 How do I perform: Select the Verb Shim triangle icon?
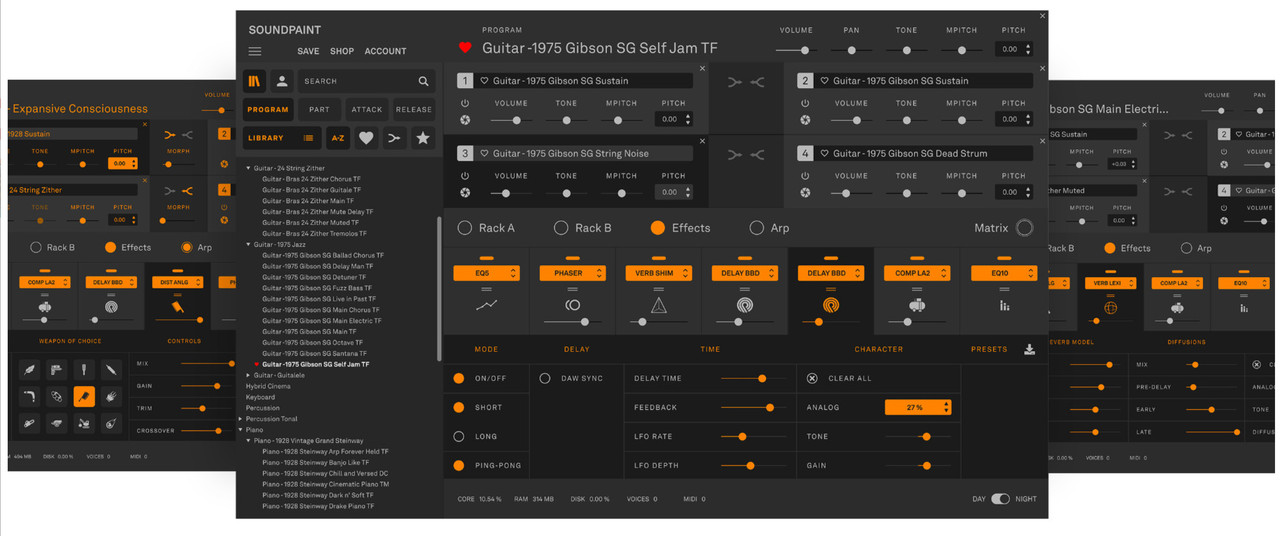pos(659,305)
